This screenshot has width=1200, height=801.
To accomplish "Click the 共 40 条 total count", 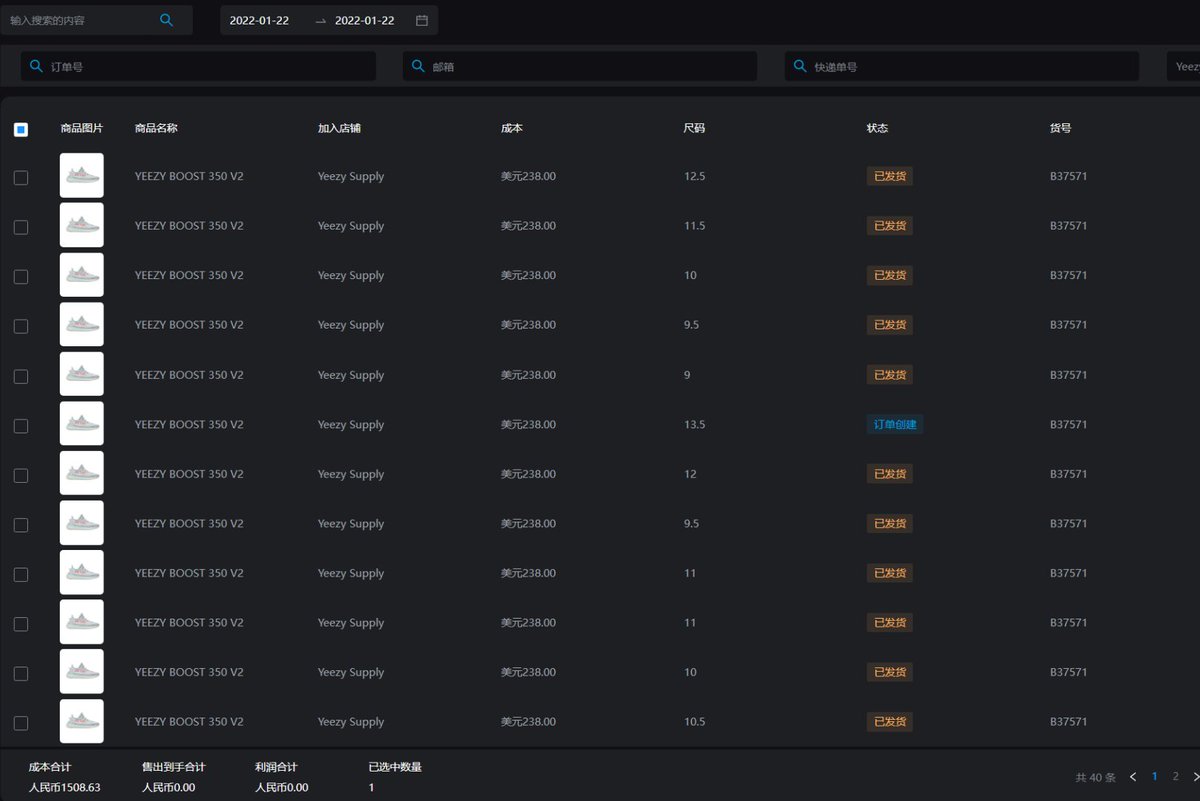I will click(x=1095, y=777).
